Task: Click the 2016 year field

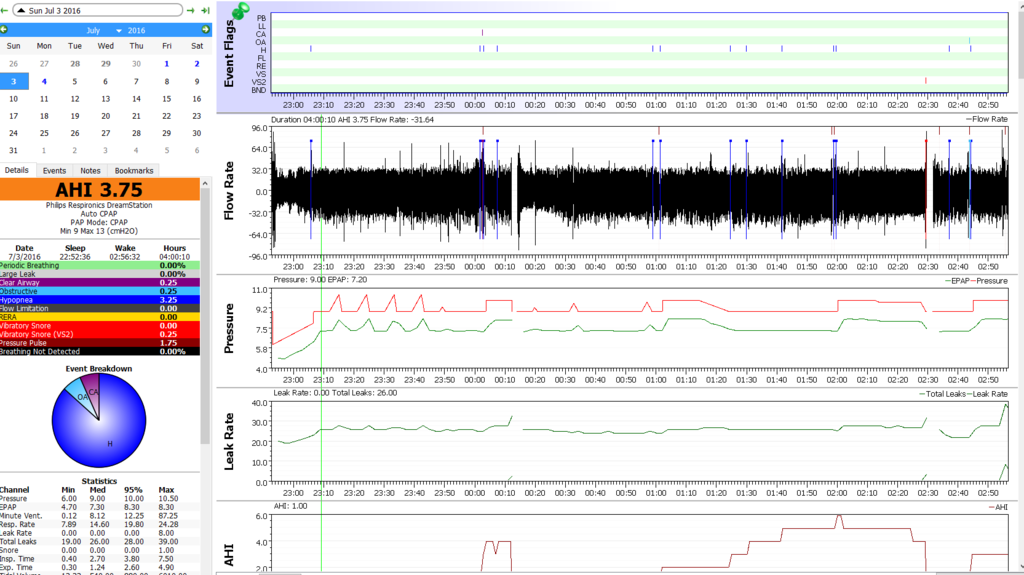Action: (136, 30)
